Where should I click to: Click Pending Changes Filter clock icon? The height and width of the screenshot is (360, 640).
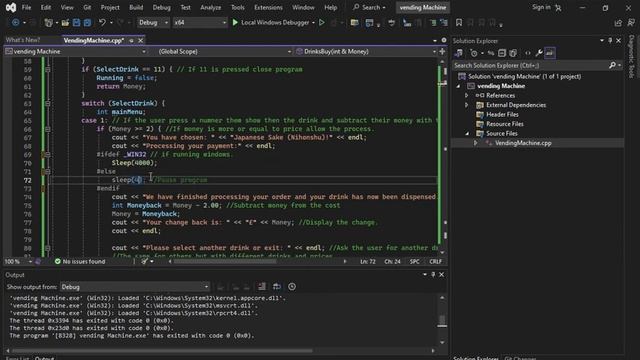click(x=474, y=53)
